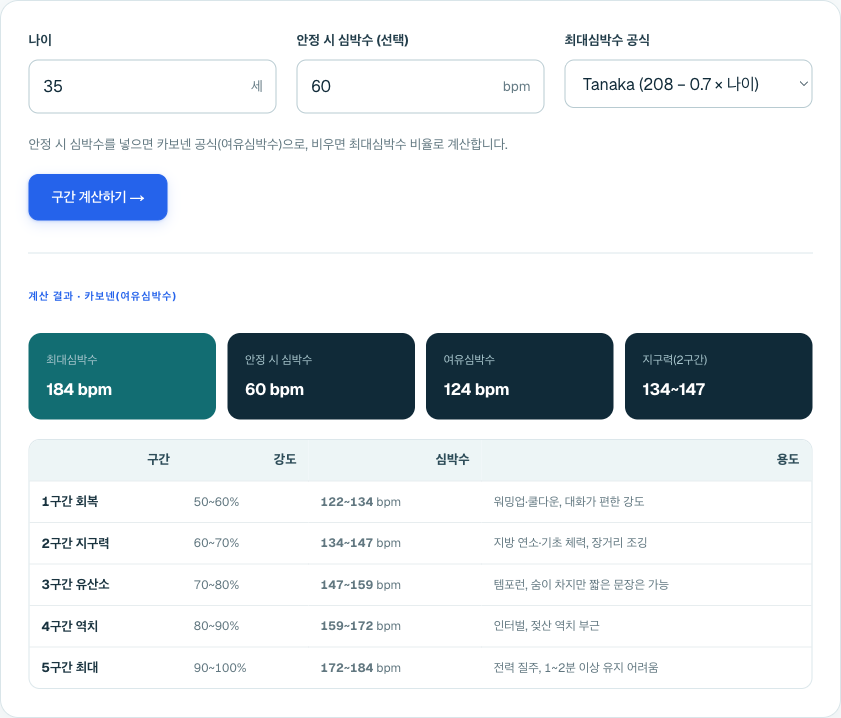Click the 여유심박수 124 bpm card

click(x=519, y=376)
